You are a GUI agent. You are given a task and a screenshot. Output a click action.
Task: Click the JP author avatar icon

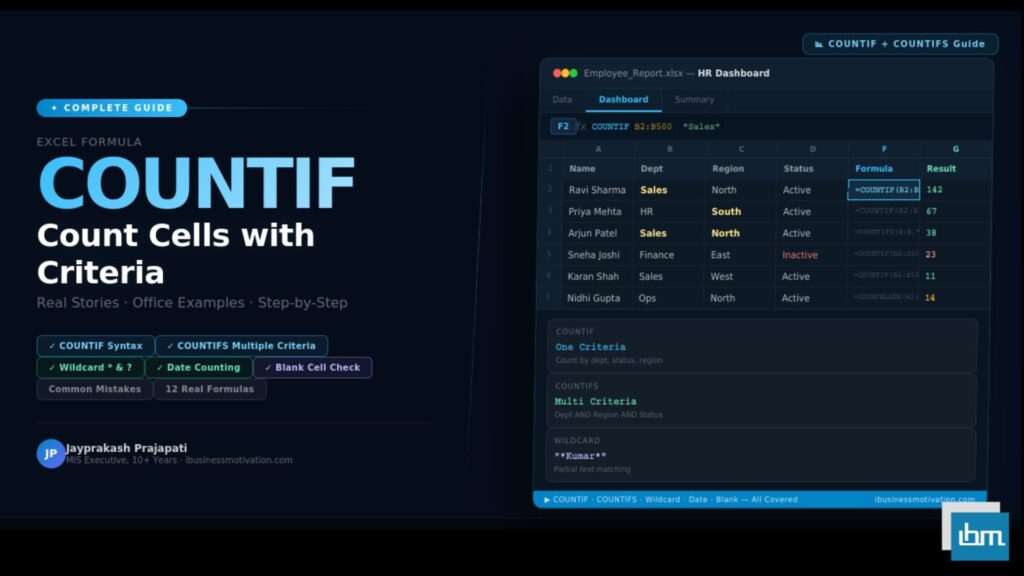coord(50,453)
